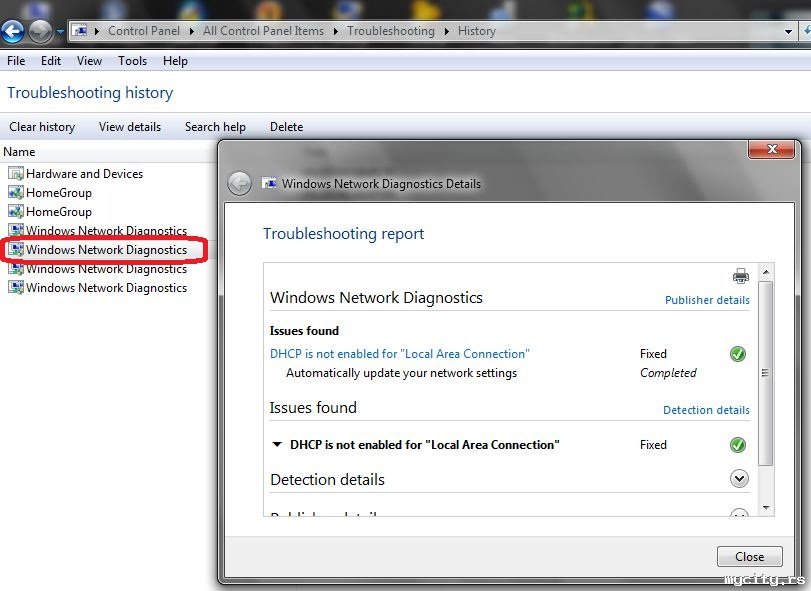Expand arrow after Troubleshooting breadcrumb
Viewport: 811px width, 591px height.
click(x=447, y=32)
